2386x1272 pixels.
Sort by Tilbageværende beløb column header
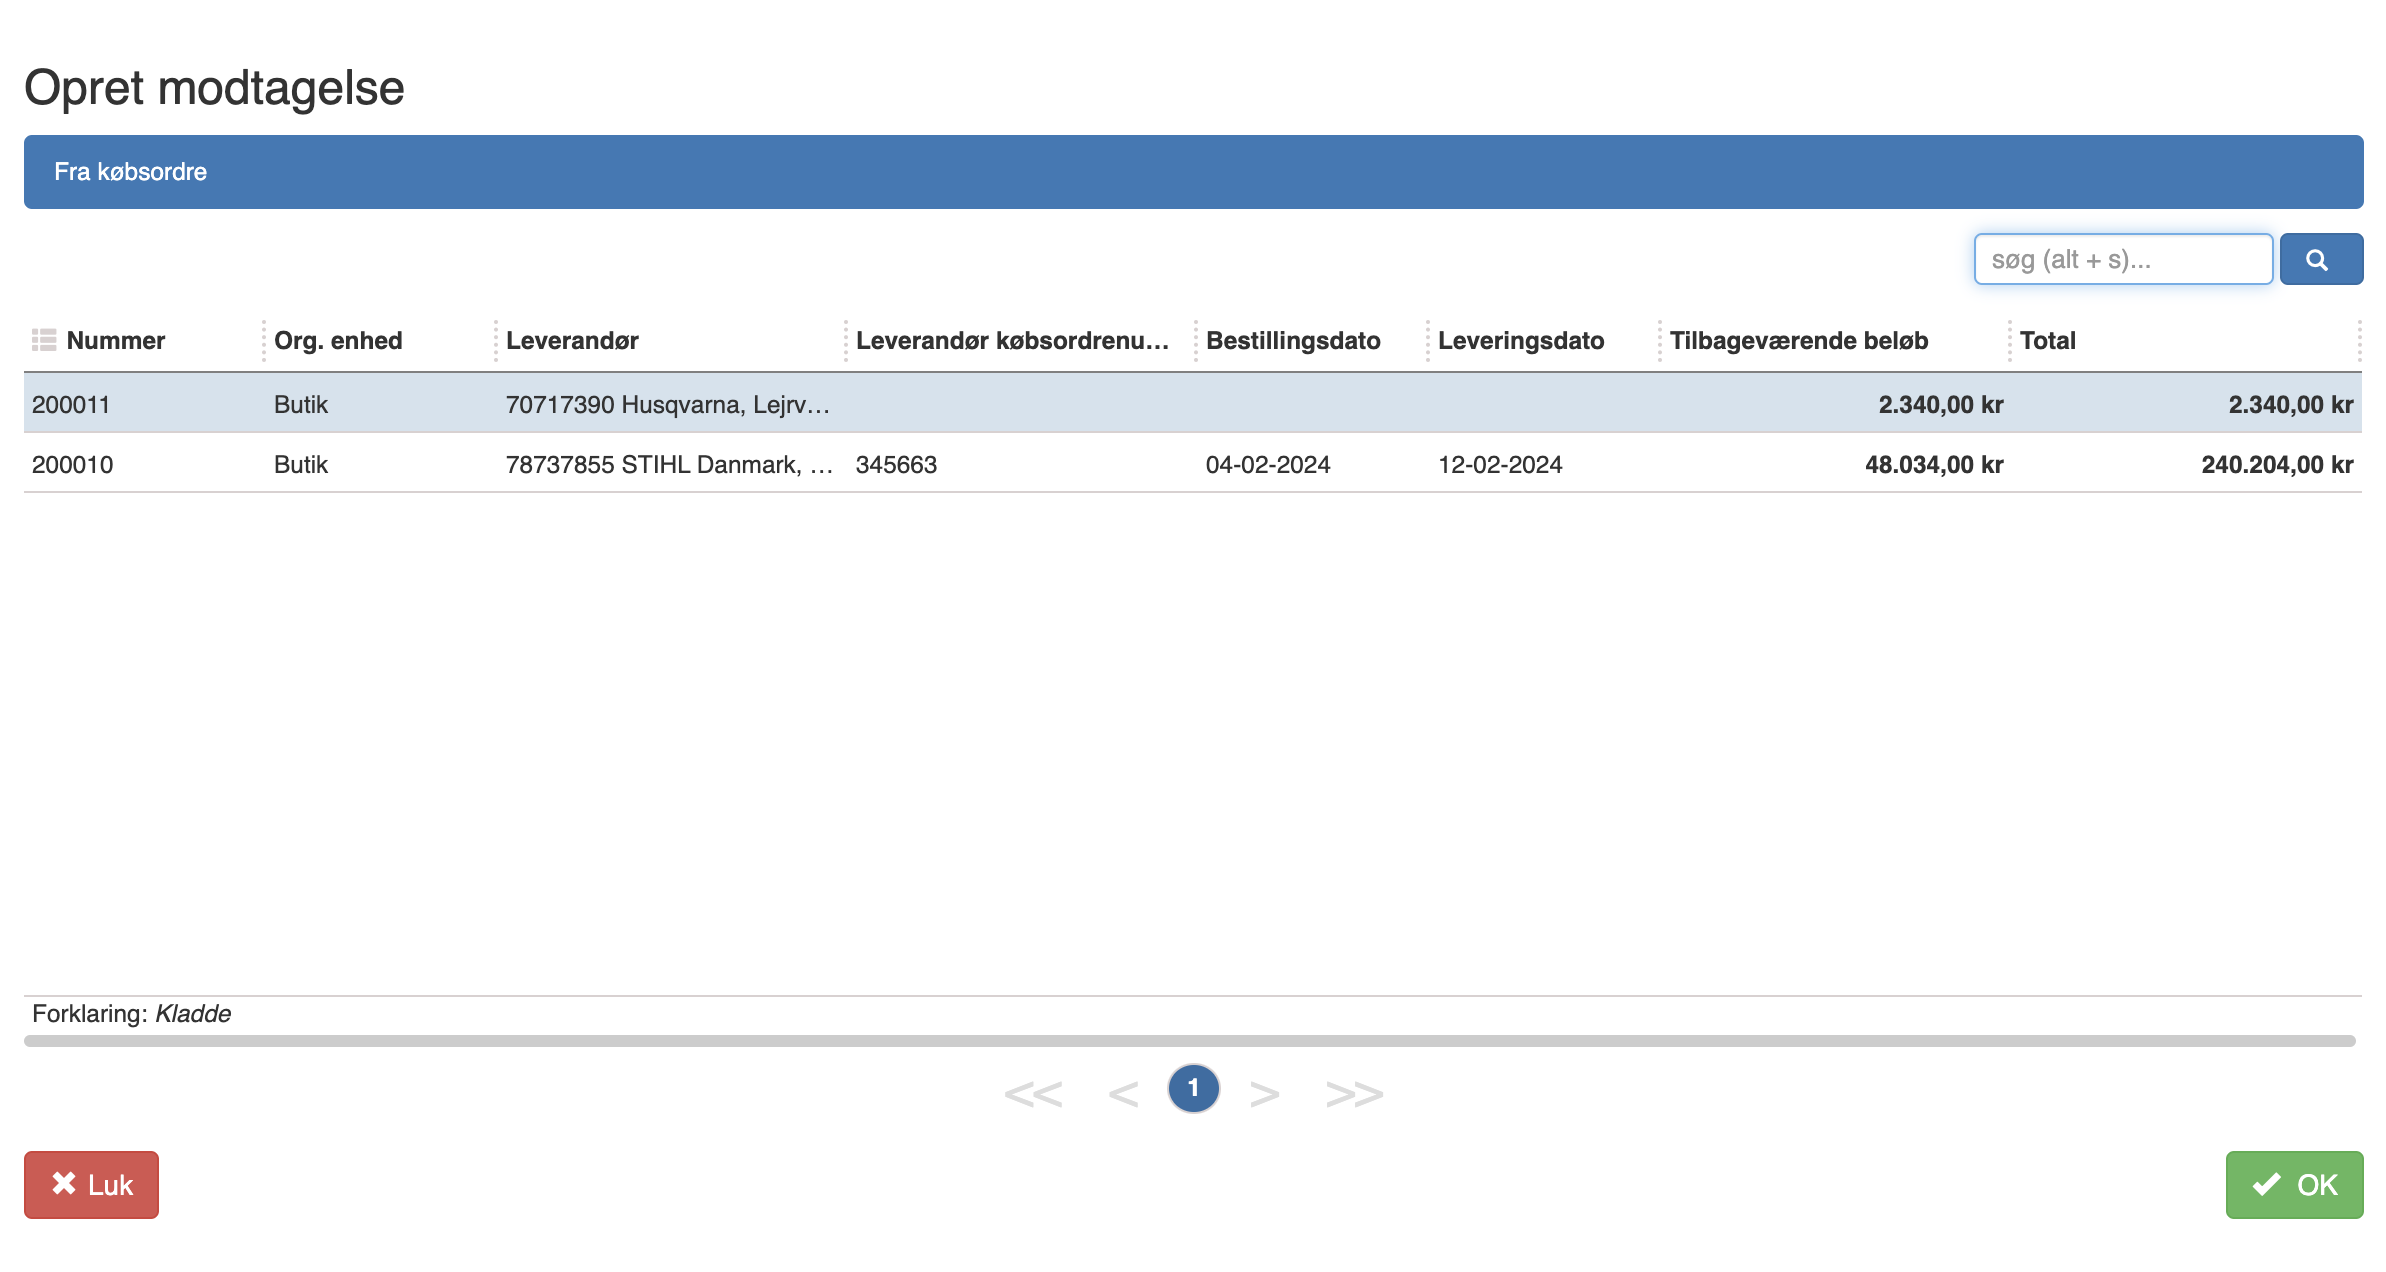[1799, 341]
